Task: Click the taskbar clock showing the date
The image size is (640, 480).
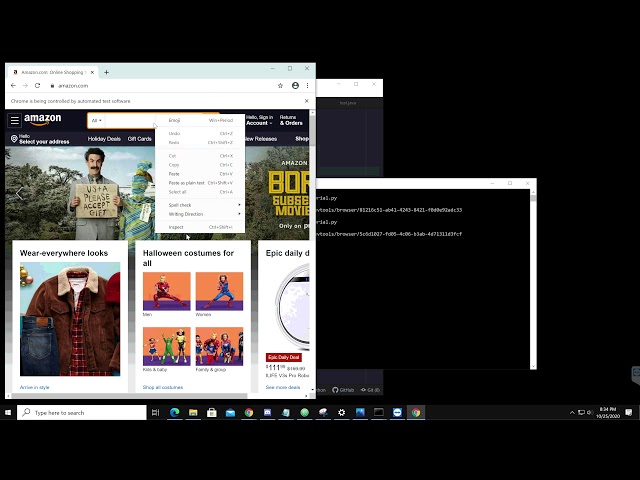Action: click(x=608, y=413)
